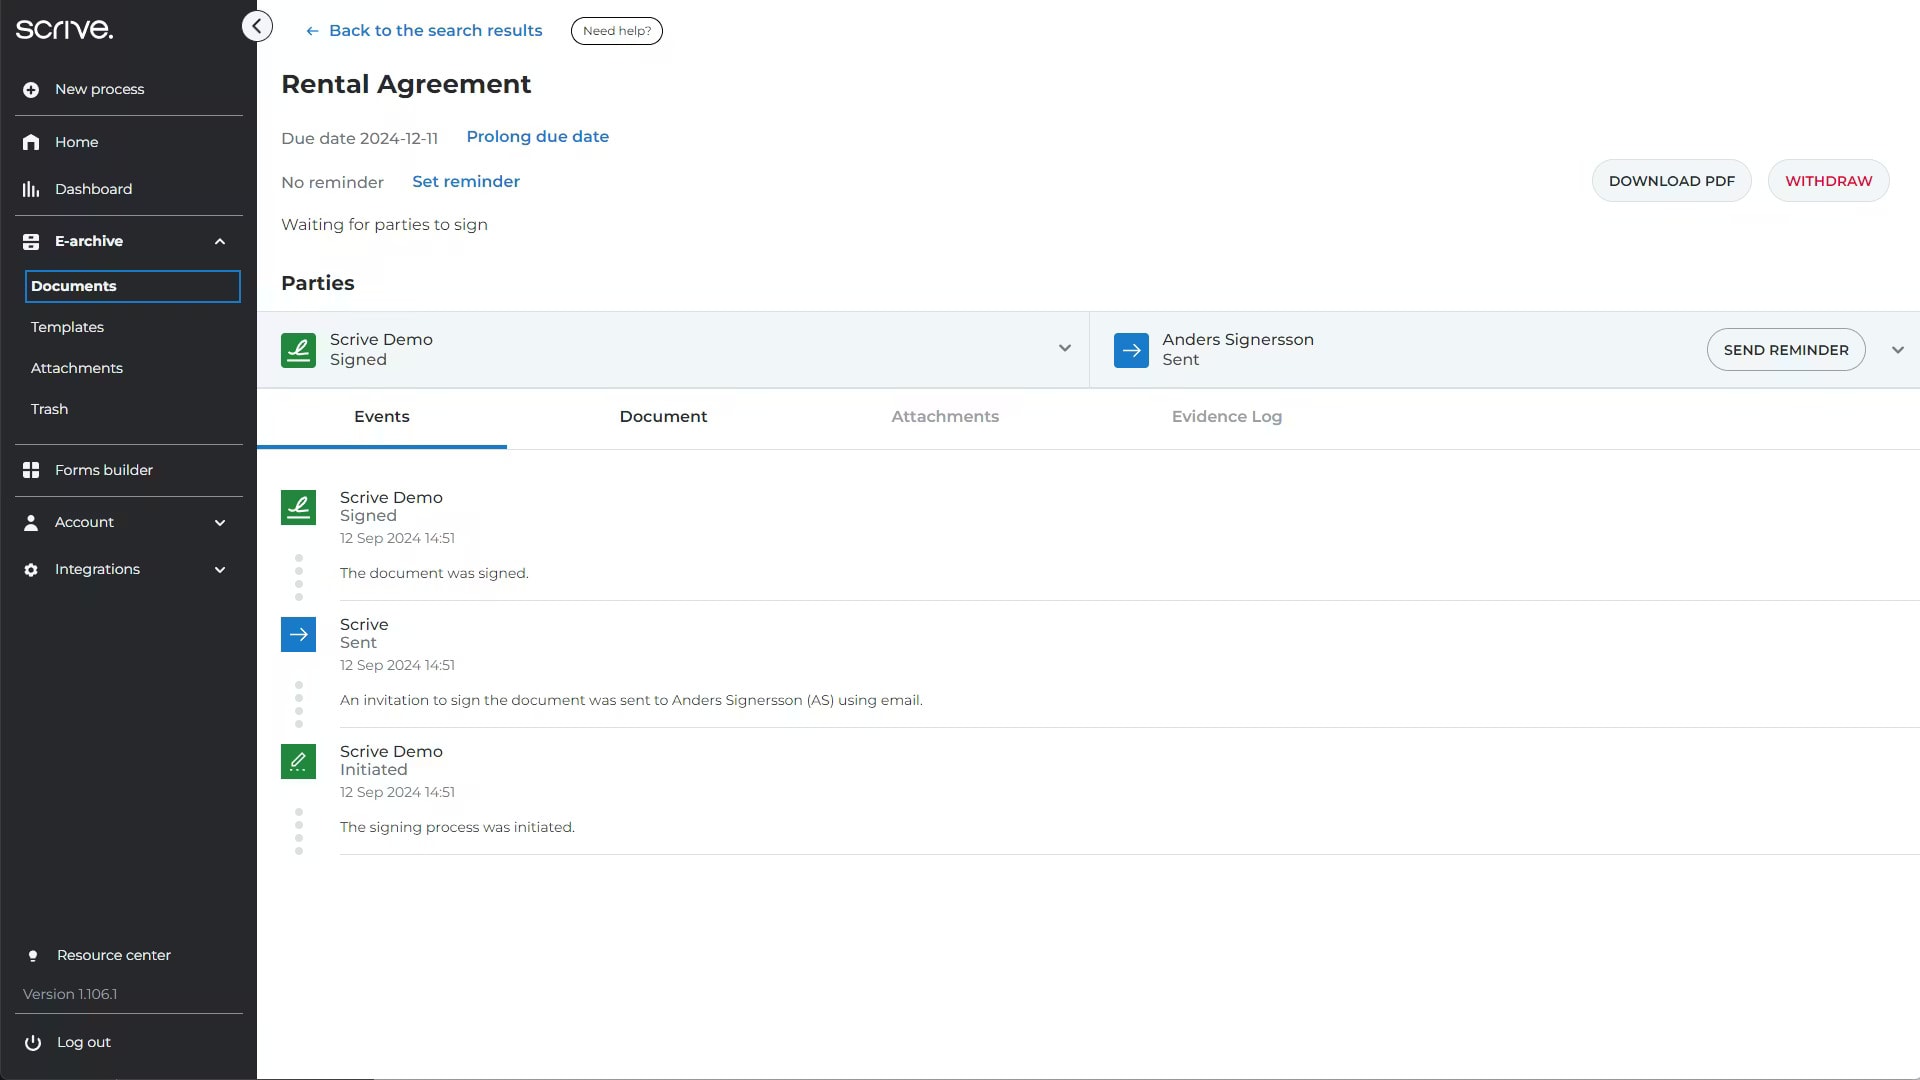Expand the Scrive Demo party details

1065,349
